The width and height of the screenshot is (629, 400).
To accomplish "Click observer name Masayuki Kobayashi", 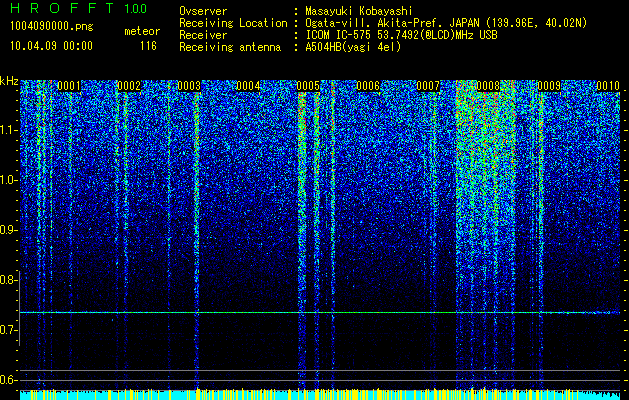I will [x=358, y=11].
